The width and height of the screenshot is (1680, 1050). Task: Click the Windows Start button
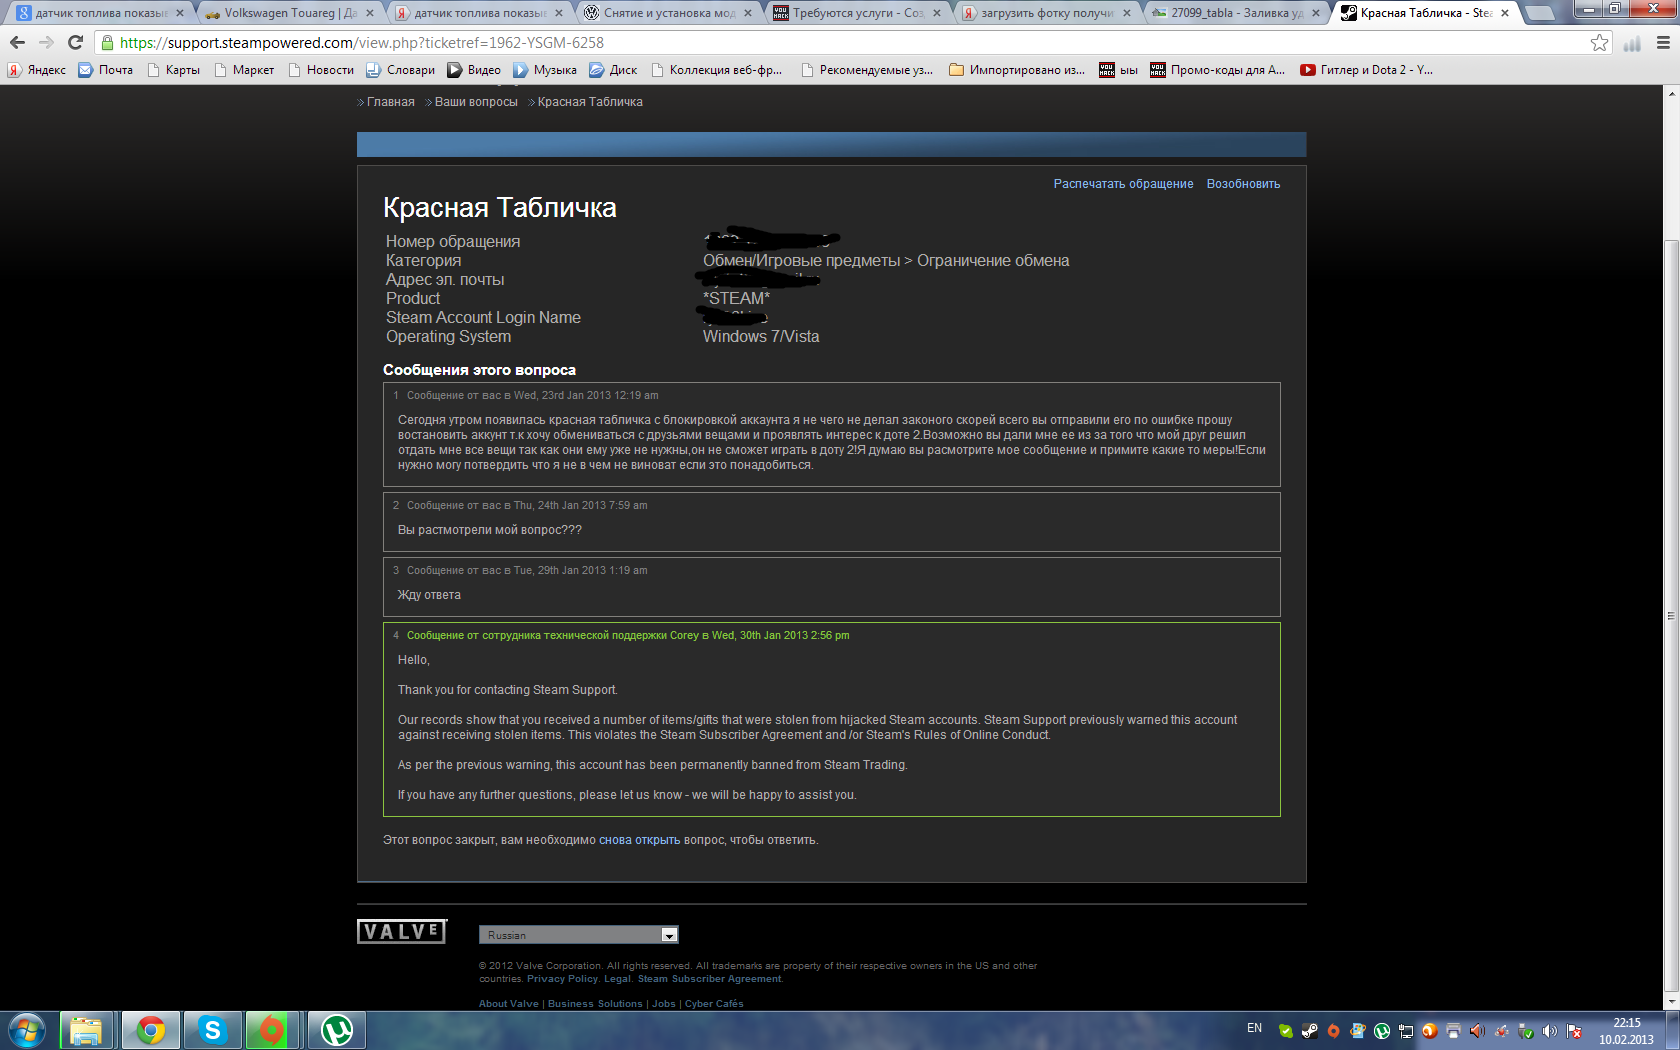coord(27,1030)
